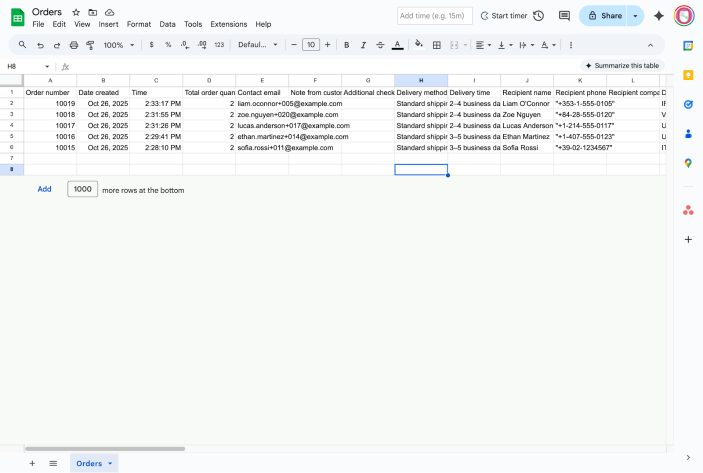Click the Undo icon in toolbar
Screen dimensions: 703x473
click(x=40, y=45)
